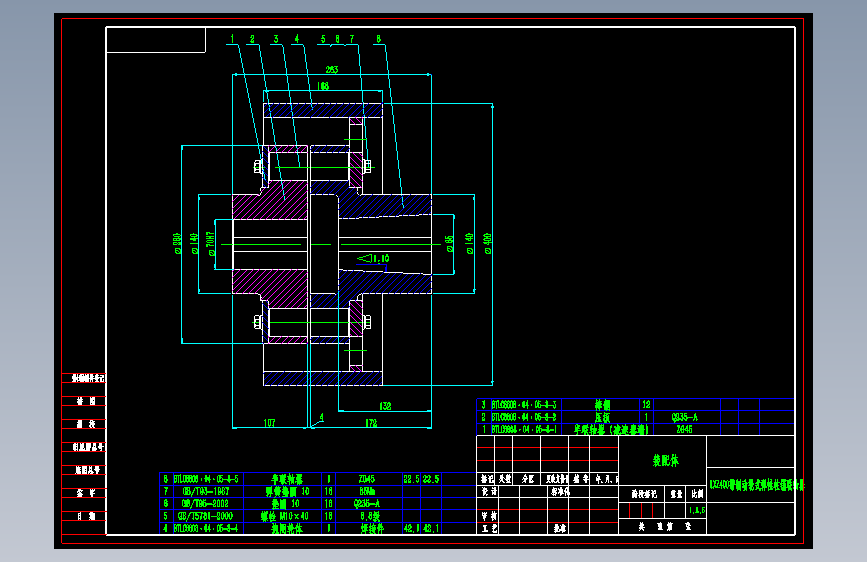
Task: Click part callout number 2
Action: click(252, 39)
